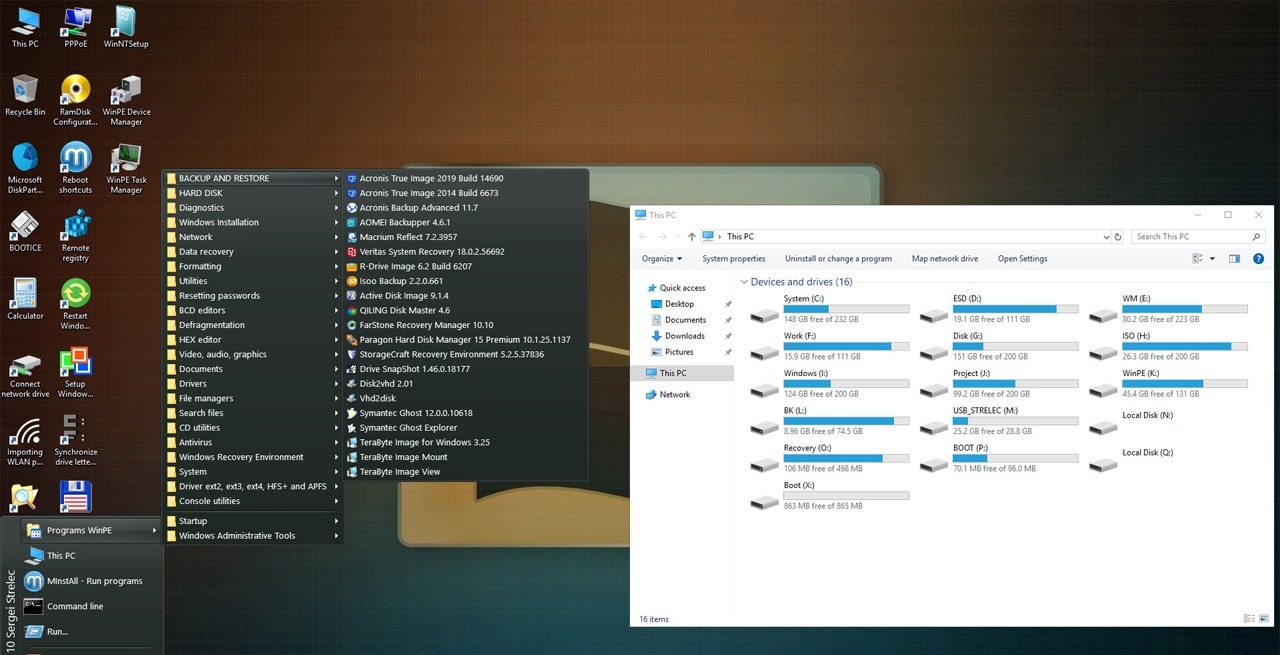
Task: Click Open Settings in Explorer toolbar
Action: pos(1023,258)
